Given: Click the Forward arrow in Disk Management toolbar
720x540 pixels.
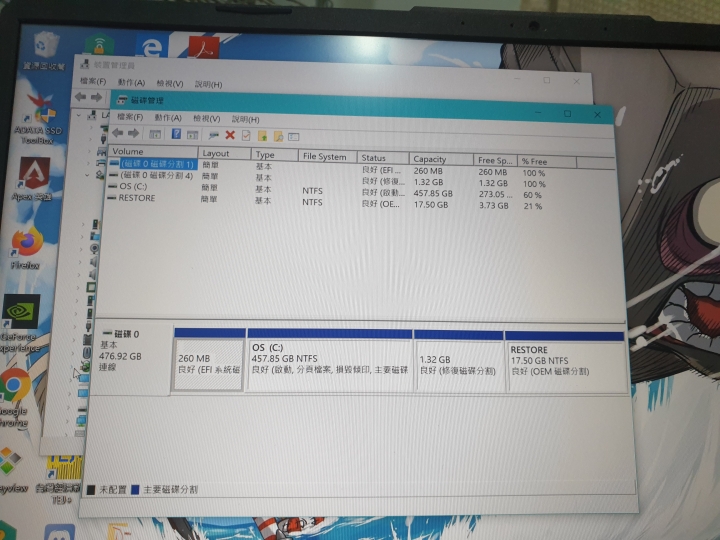Looking at the screenshot, I should pos(134,133).
